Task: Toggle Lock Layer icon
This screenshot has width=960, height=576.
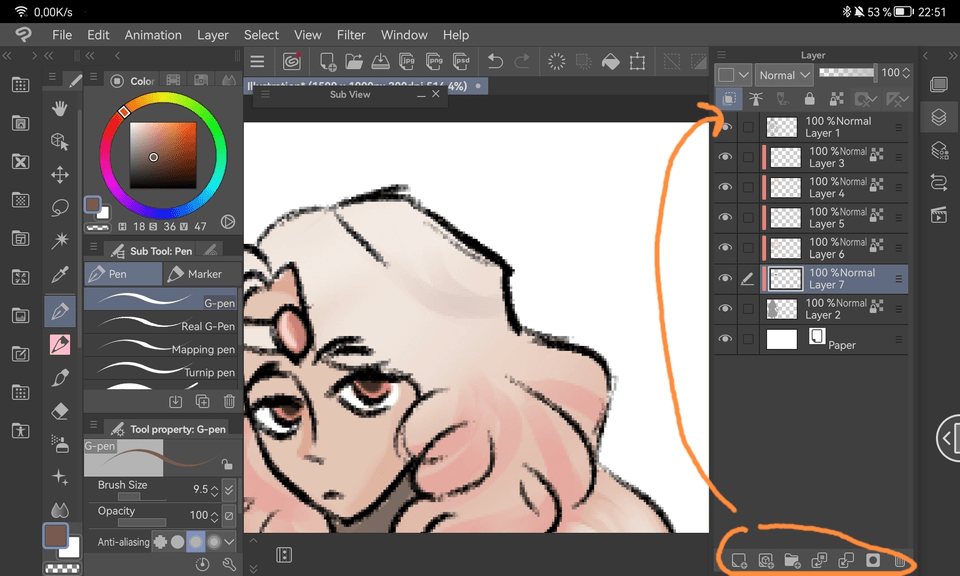Action: coord(809,99)
